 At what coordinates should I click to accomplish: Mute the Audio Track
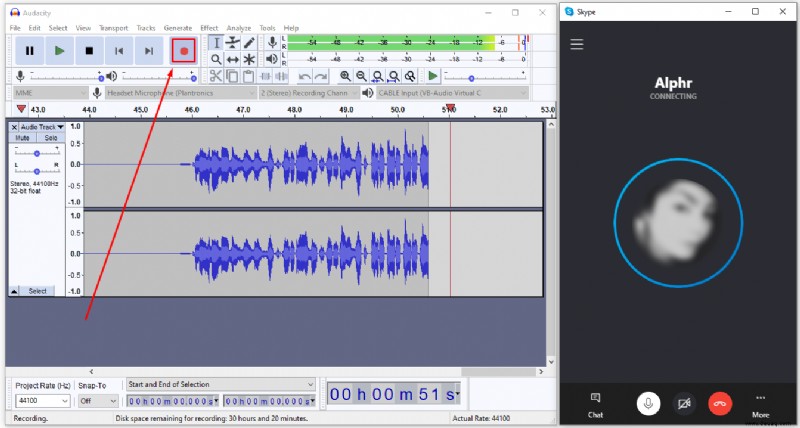(x=22, y=138)
